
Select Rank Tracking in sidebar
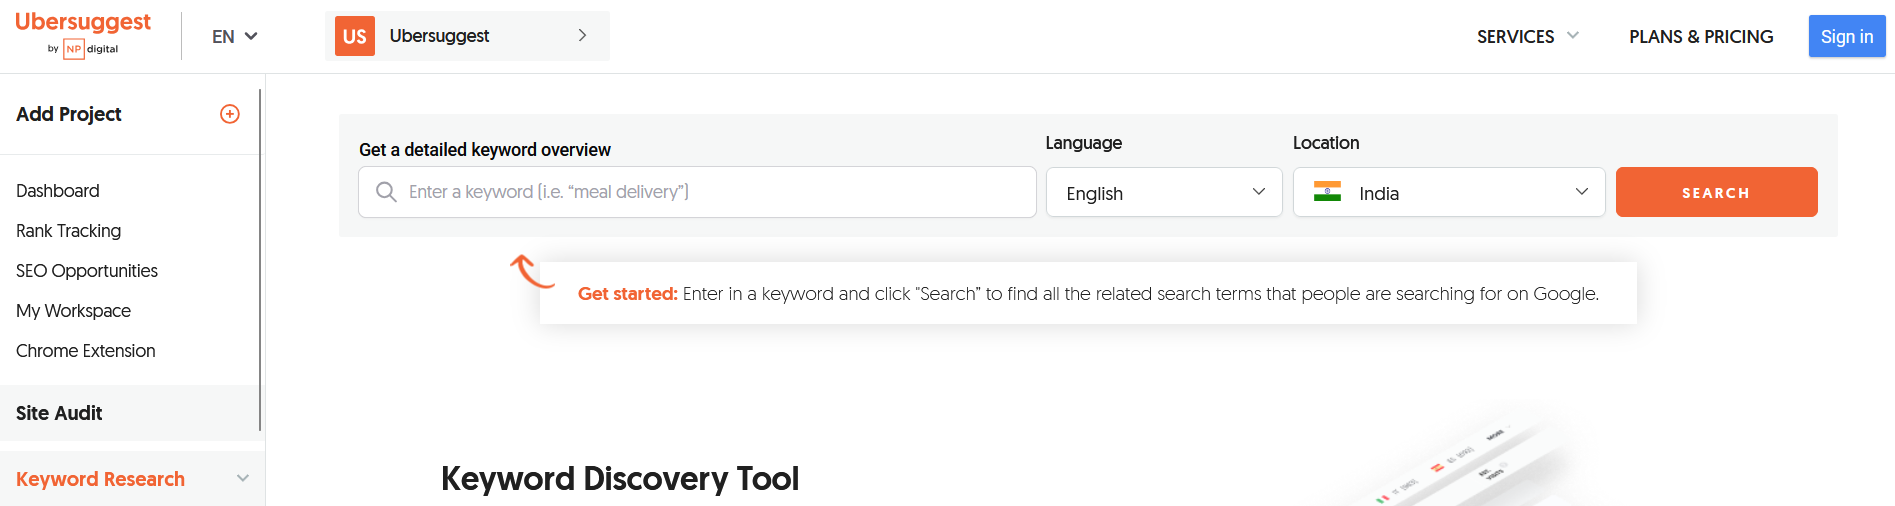coord(69,231)
